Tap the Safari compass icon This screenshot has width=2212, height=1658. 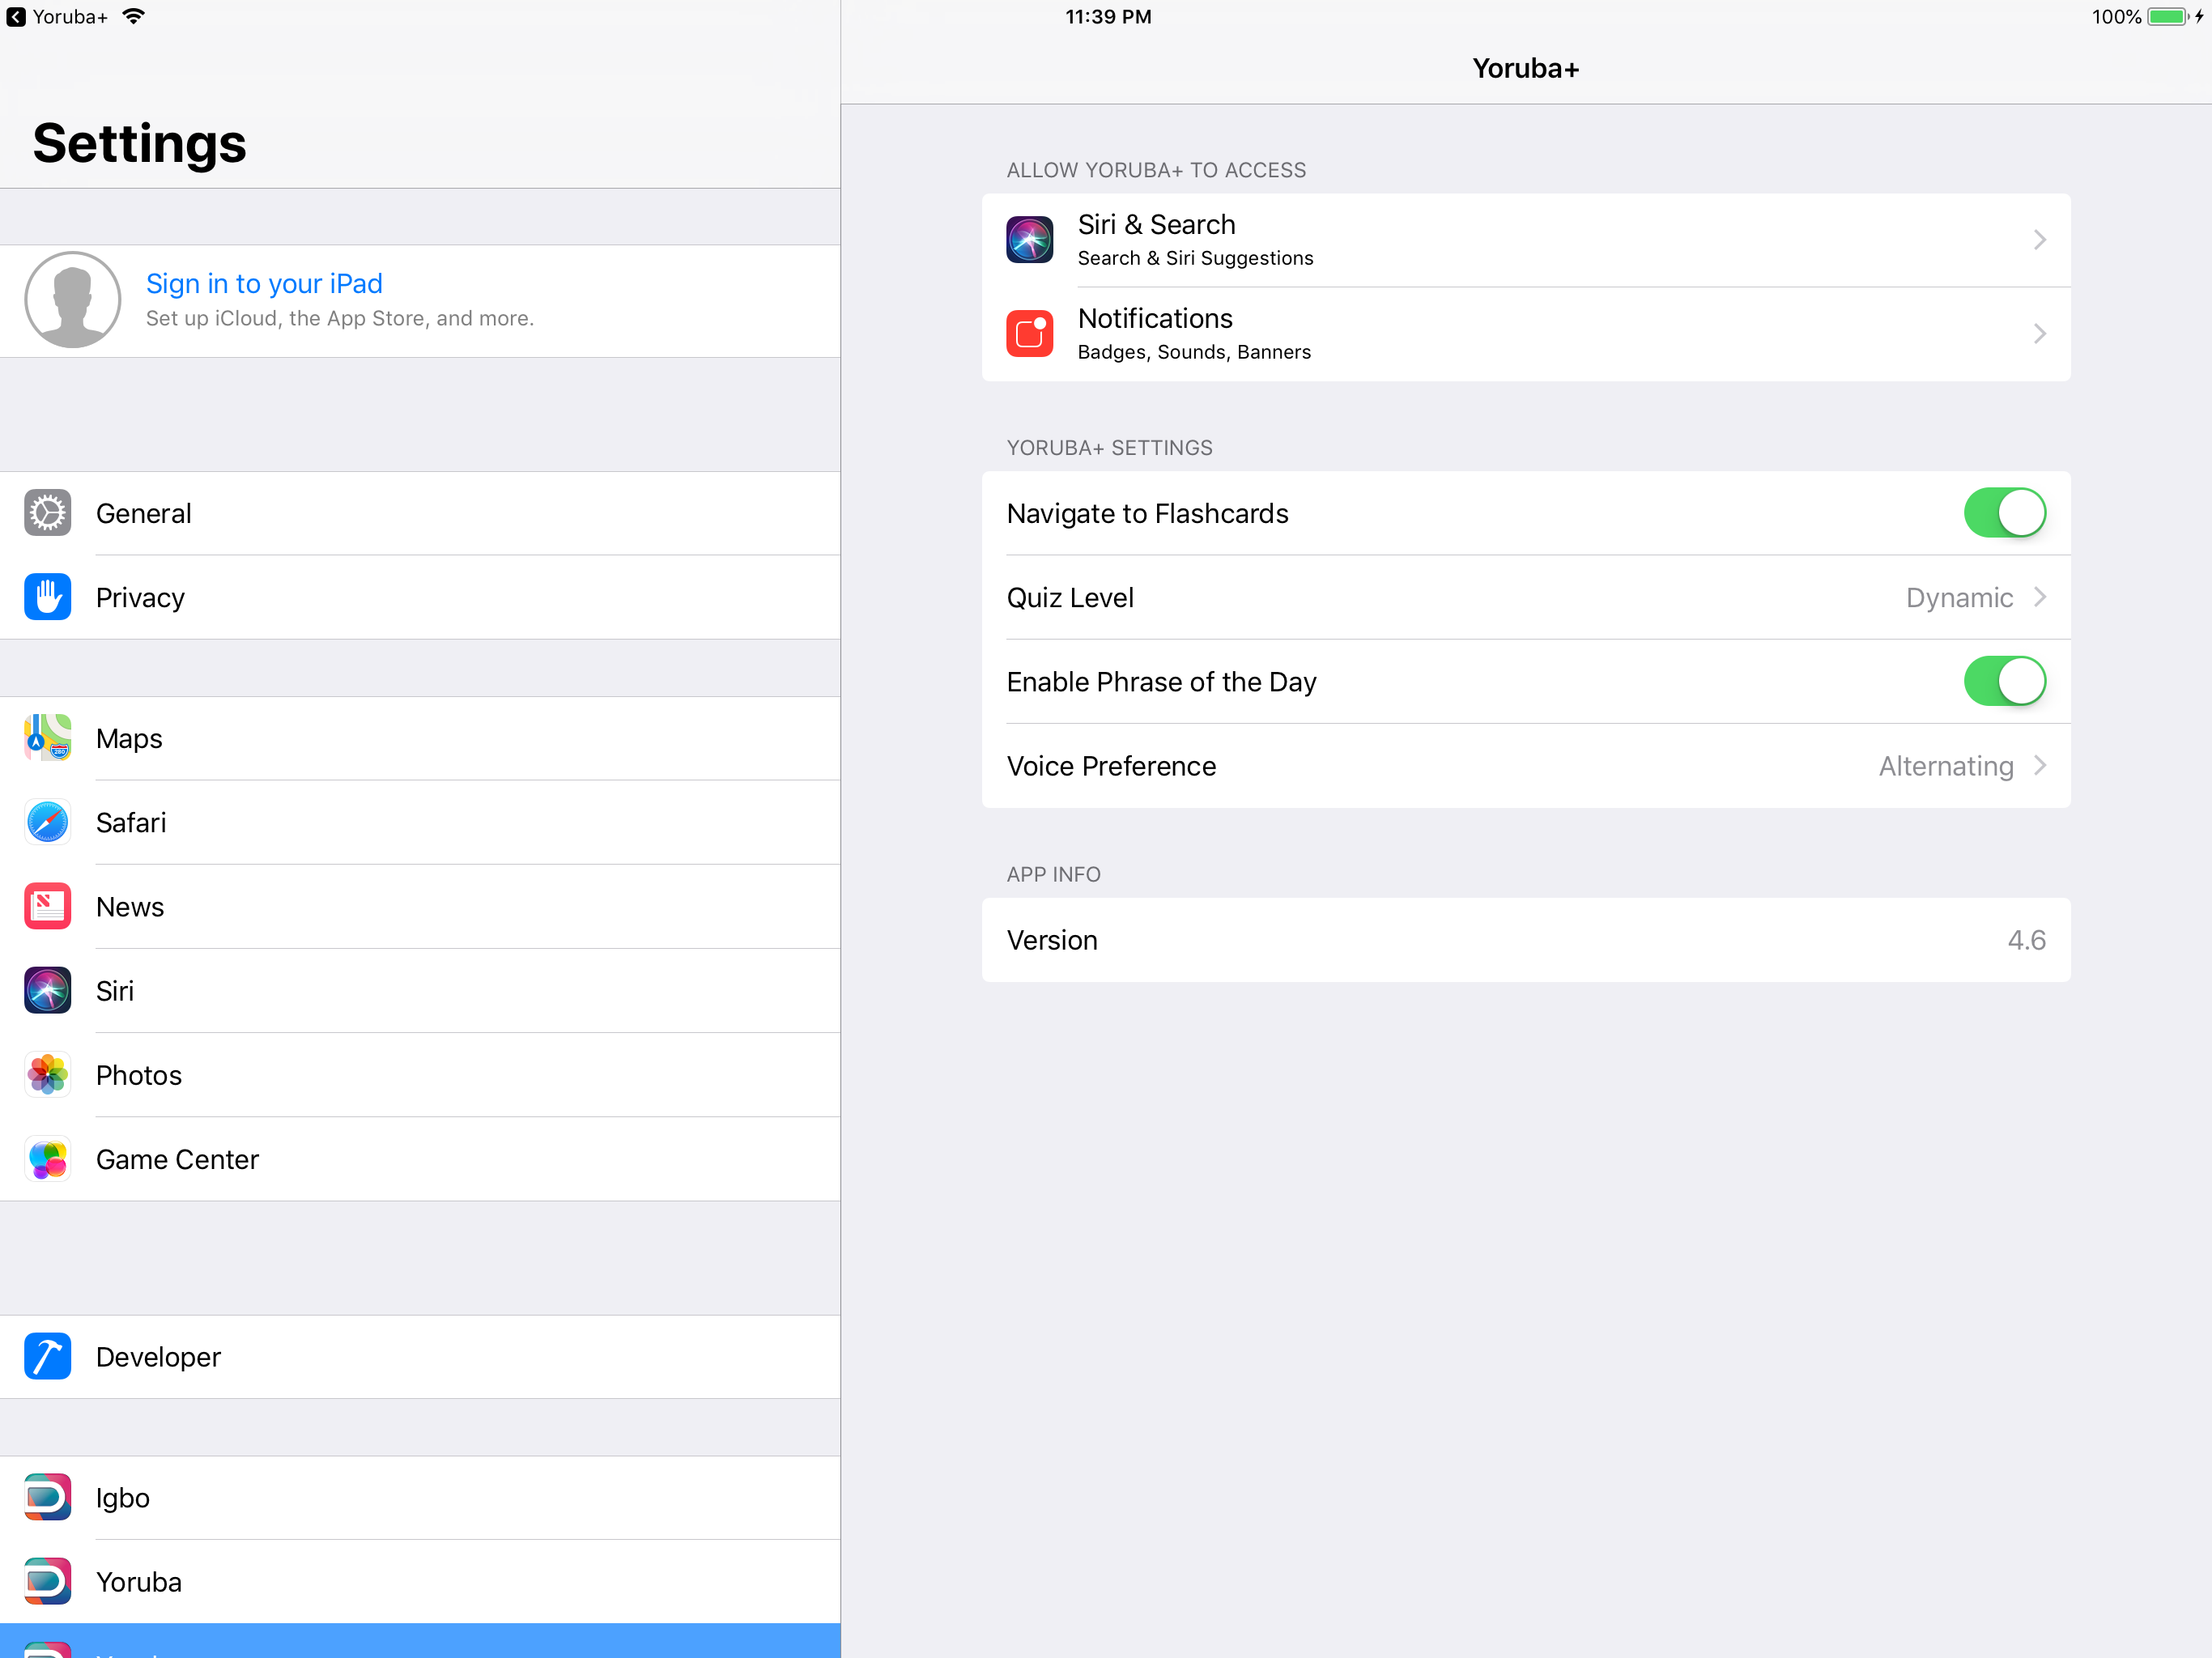(x=47, y=822)
